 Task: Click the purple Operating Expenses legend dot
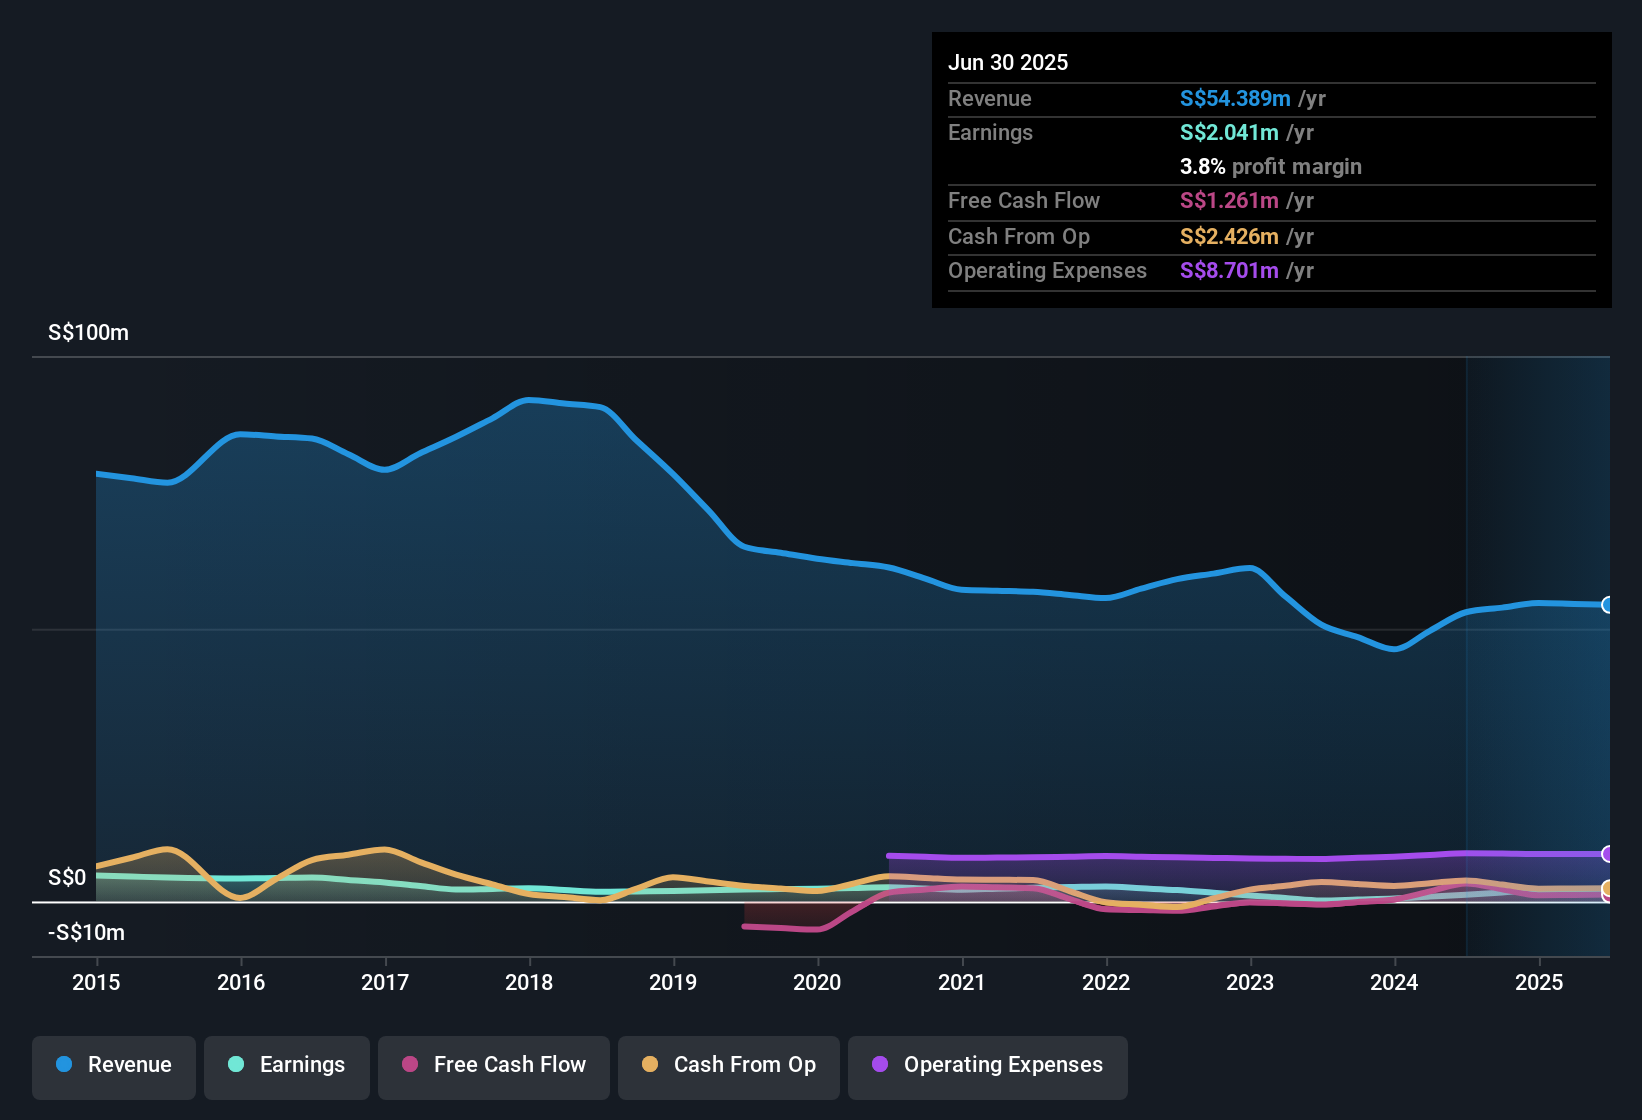pyautogui.click(x=880, y=1064)
